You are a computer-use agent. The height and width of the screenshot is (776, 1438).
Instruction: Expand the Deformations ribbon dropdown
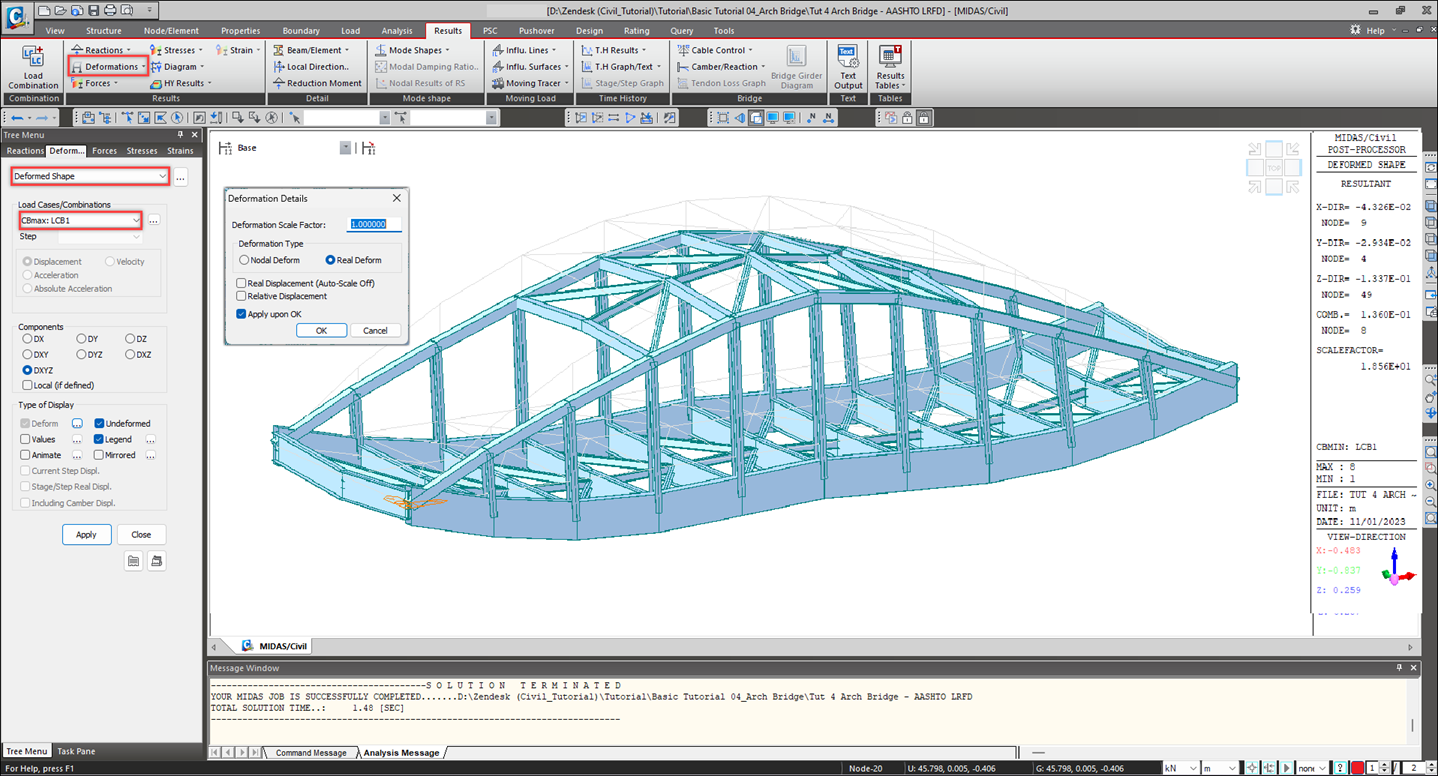144,67
